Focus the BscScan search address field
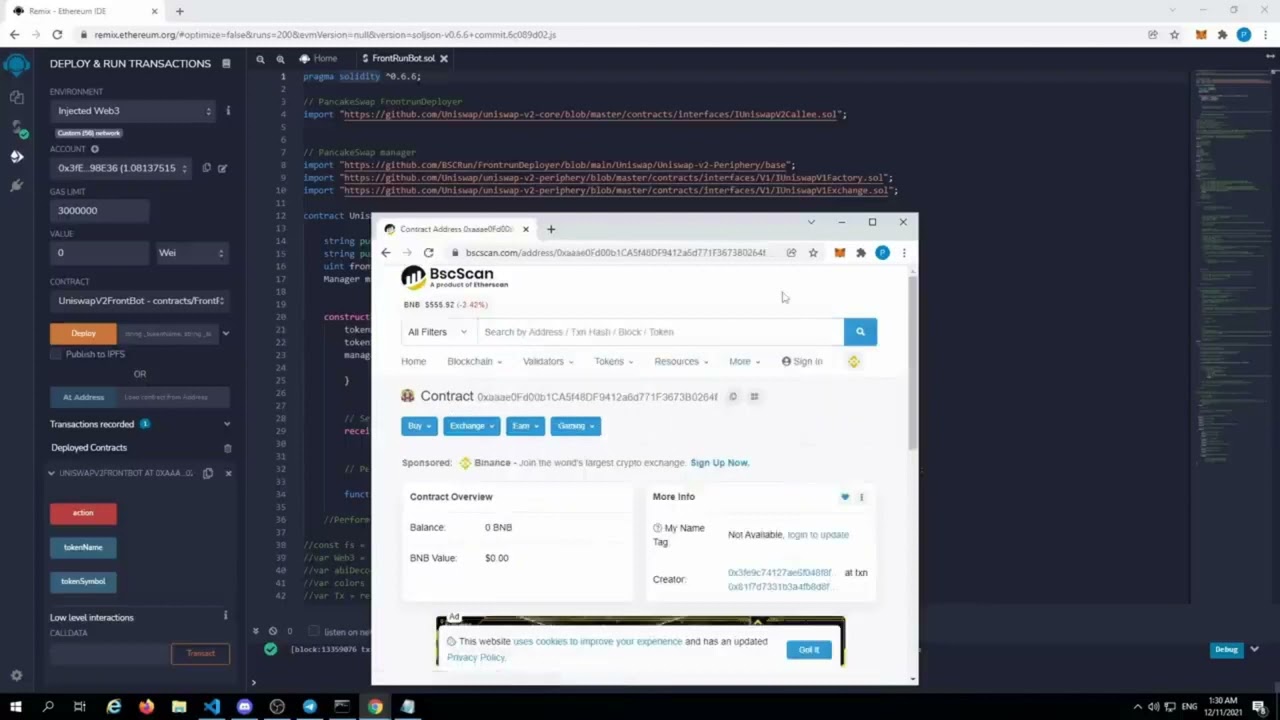Viewport: 1280px width, 720px height. coord(661,332)
